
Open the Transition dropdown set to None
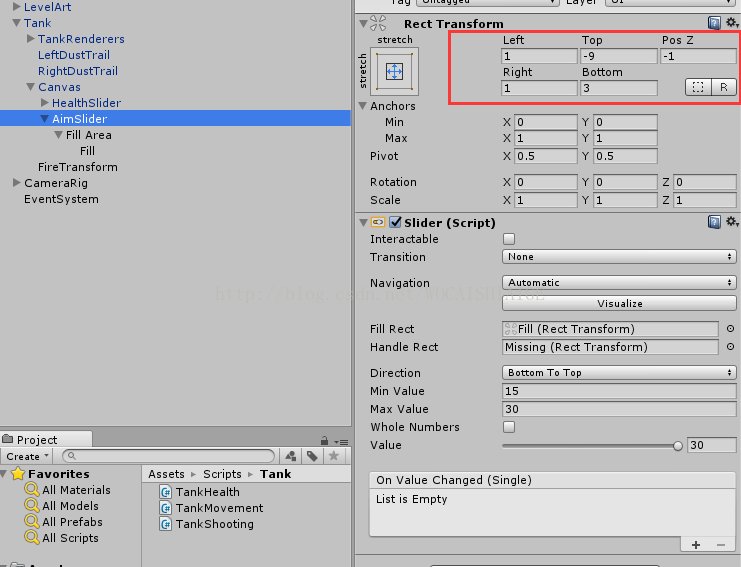coord(619,257)
